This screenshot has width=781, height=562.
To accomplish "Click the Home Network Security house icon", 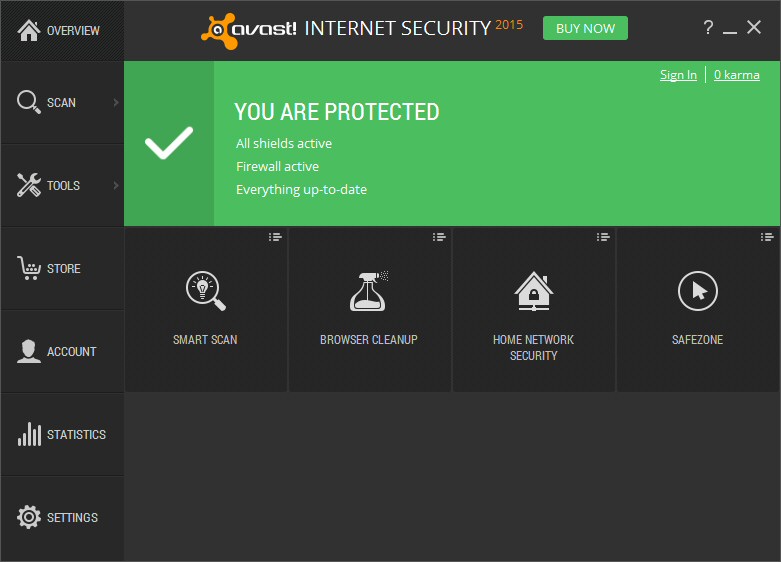I will (533, 291).
